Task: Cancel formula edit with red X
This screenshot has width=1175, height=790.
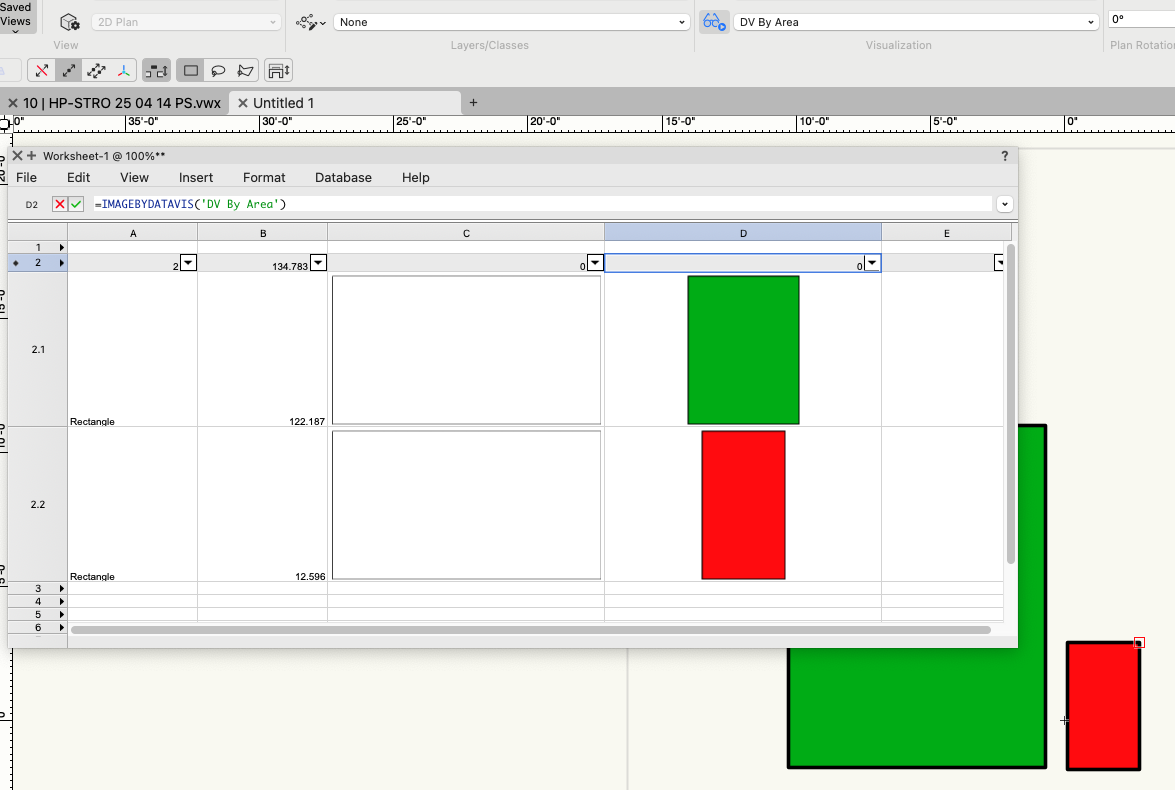Action: click(x=60, y=204)
